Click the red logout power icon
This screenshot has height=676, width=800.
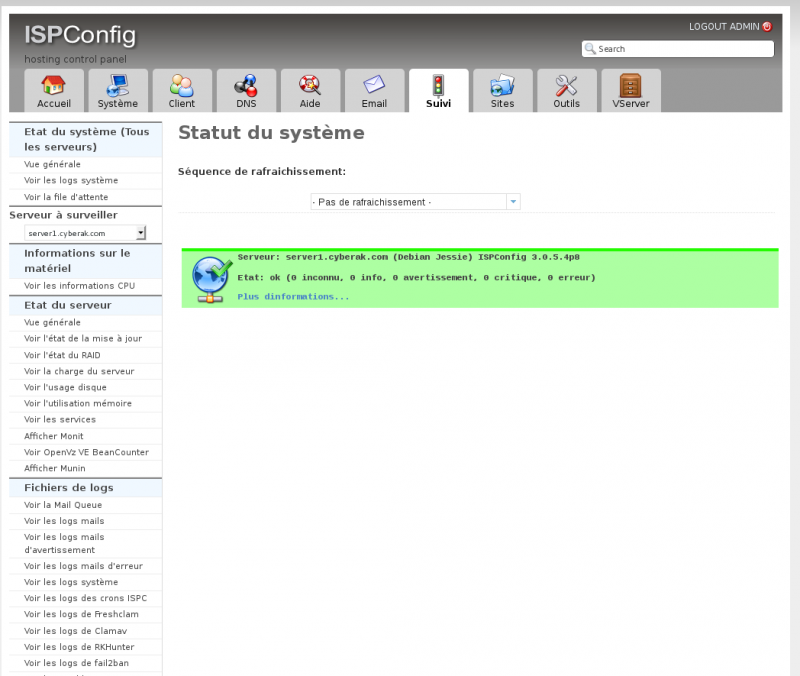coord(767,27)
